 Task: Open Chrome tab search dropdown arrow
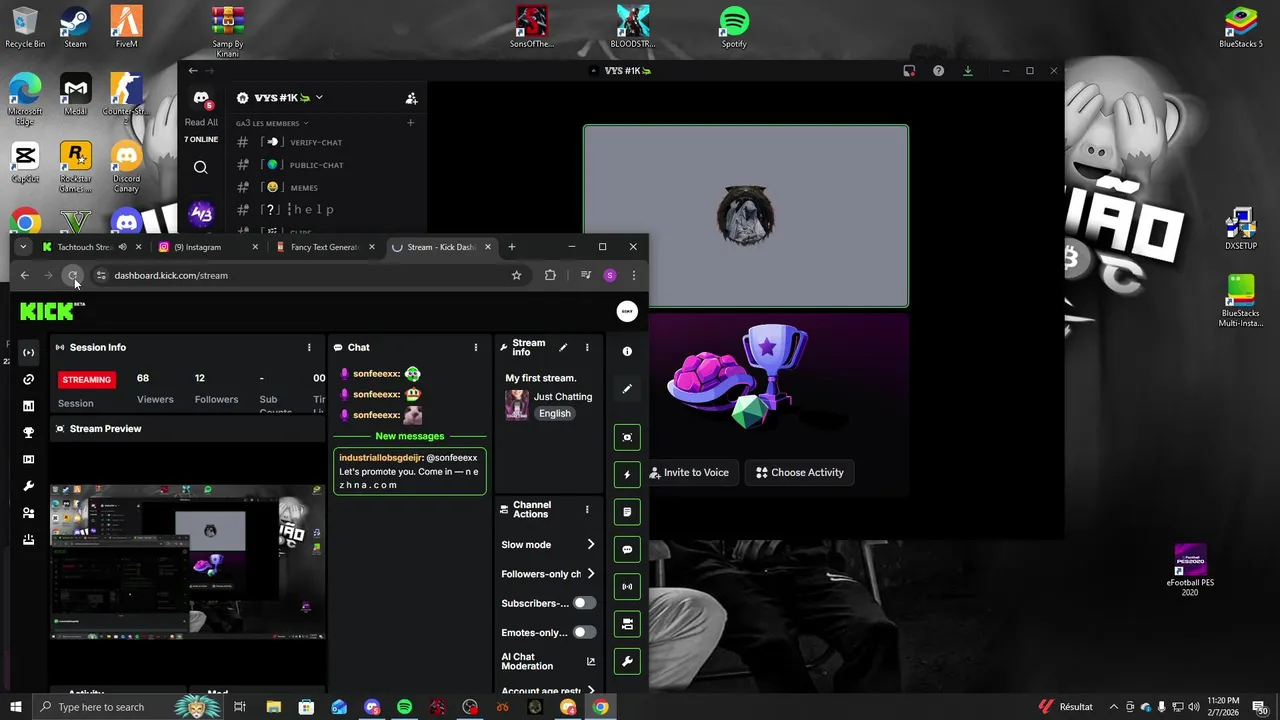(x=22, y=247)
